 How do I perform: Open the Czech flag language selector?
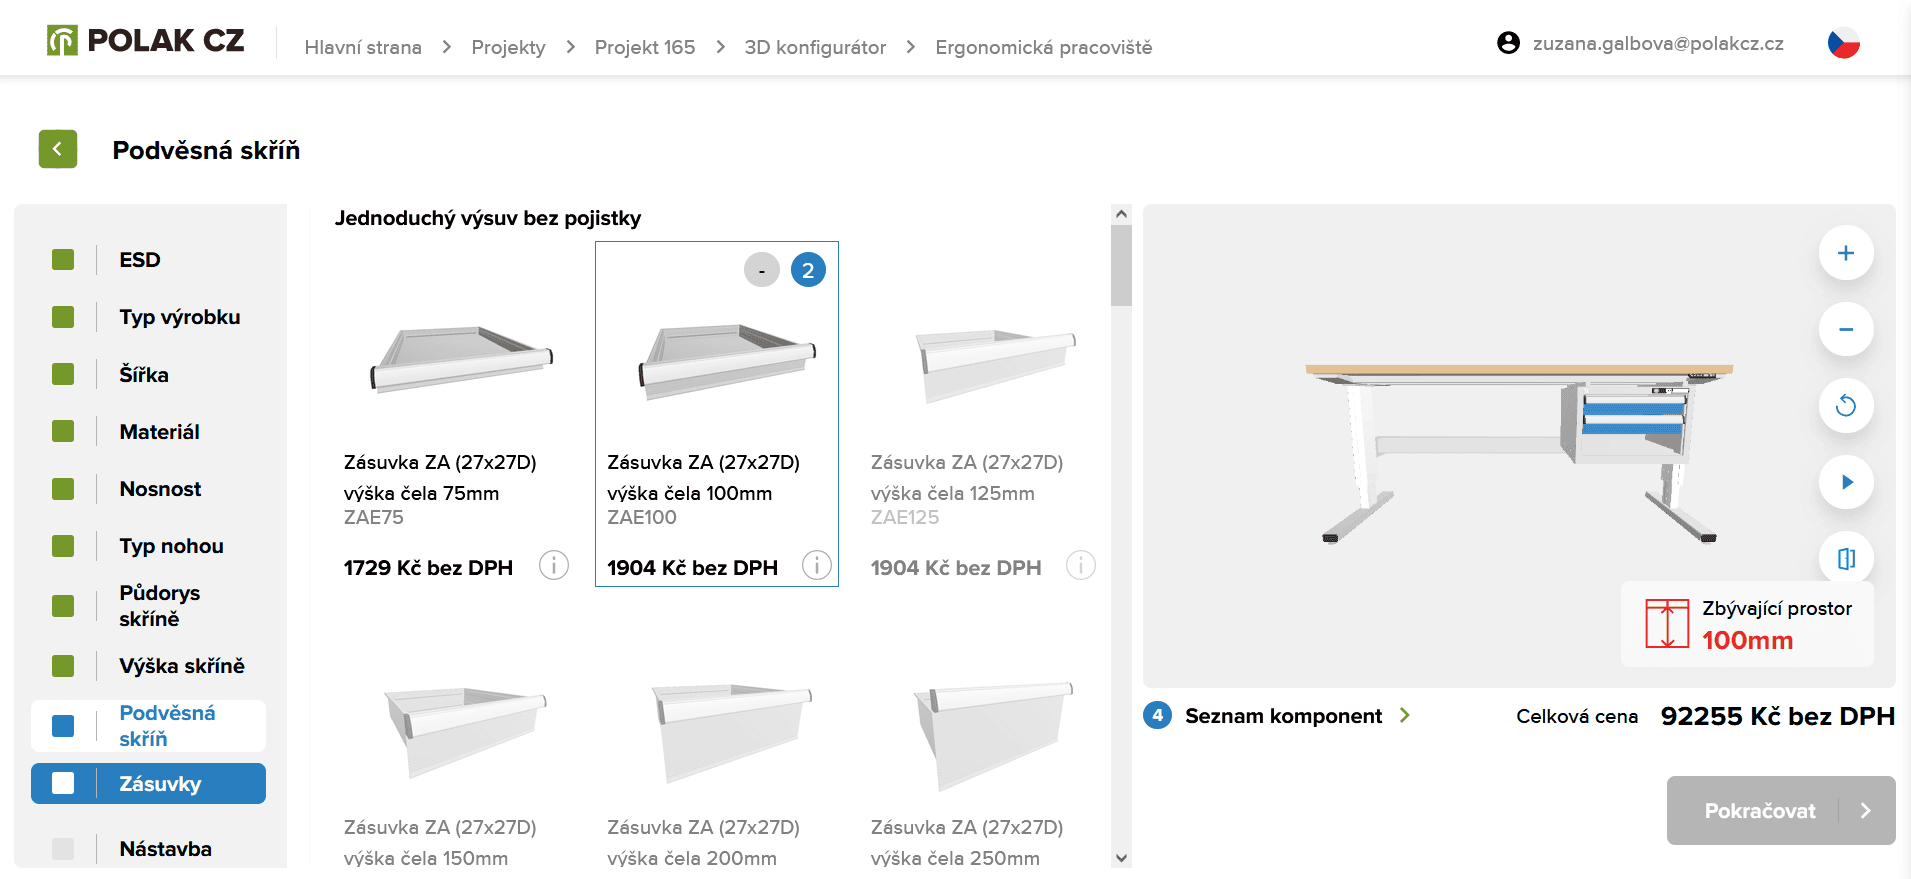[1843, 42]
